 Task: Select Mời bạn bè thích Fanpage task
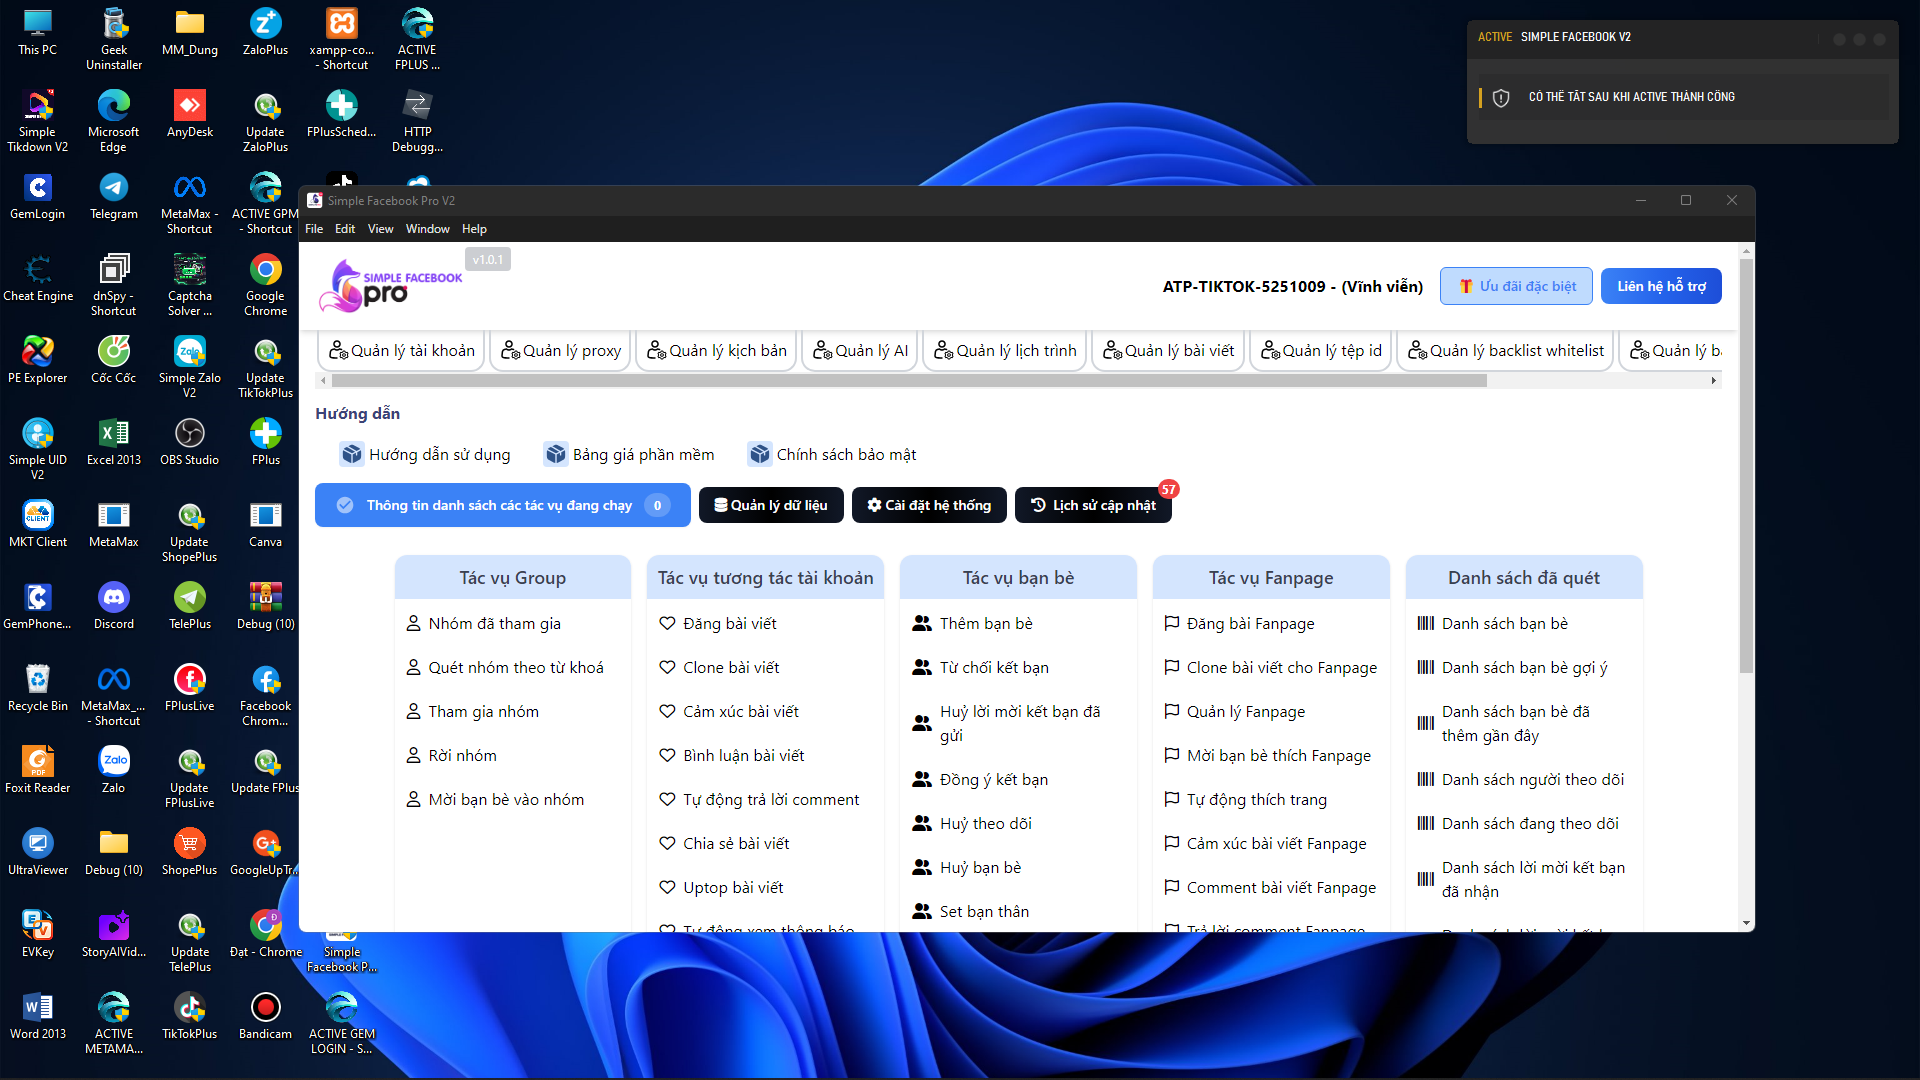tap(1267, 755)
